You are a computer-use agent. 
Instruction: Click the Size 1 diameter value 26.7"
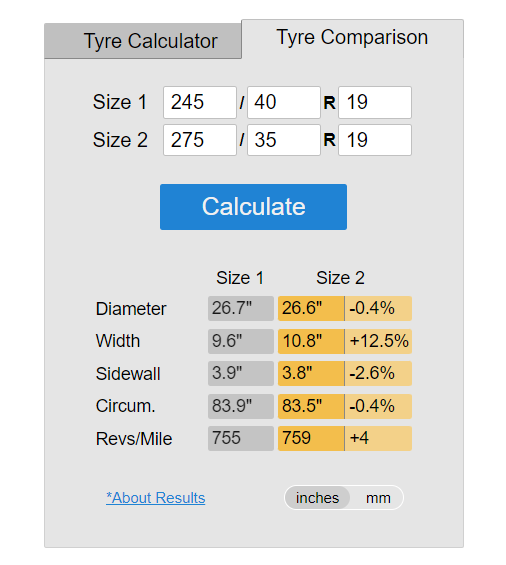pyautogui.click(x=241, y=308)
